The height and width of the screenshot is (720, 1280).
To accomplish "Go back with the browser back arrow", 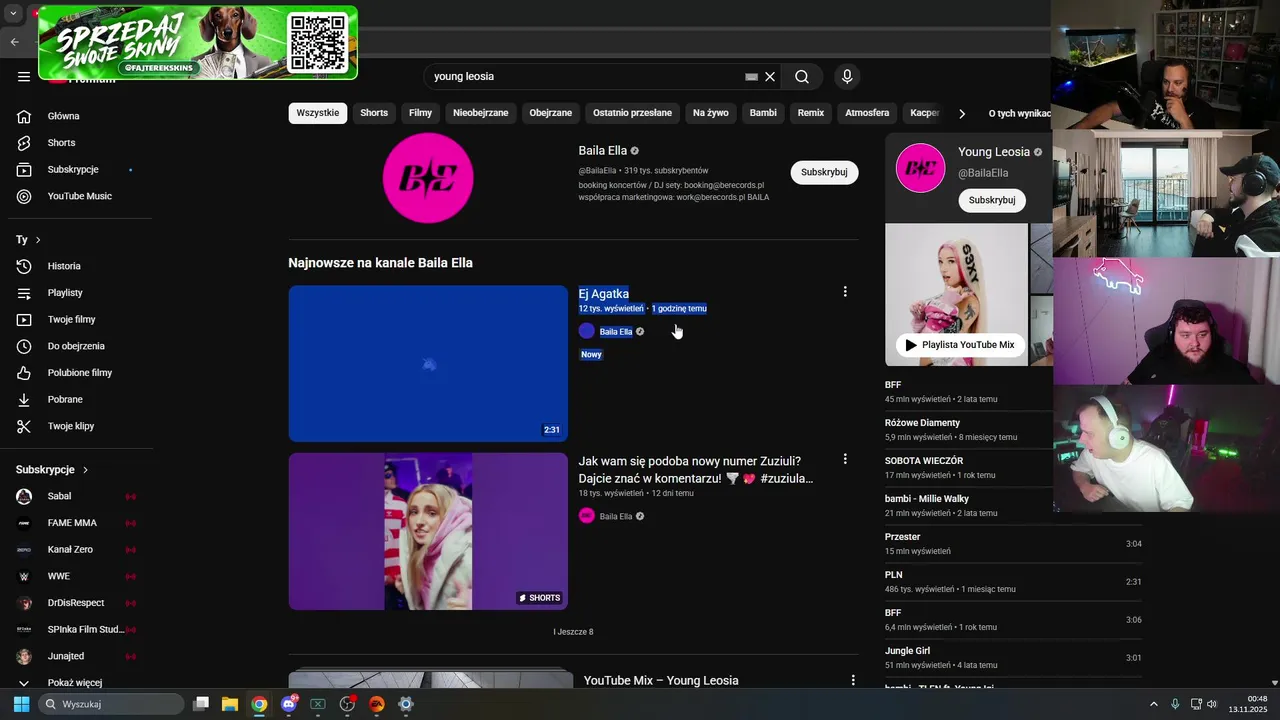I will (x=14, y=42).
